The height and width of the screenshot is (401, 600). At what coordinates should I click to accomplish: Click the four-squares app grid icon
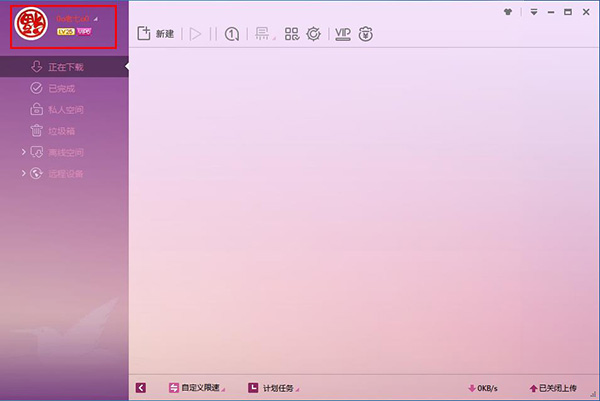coord(292,34)
